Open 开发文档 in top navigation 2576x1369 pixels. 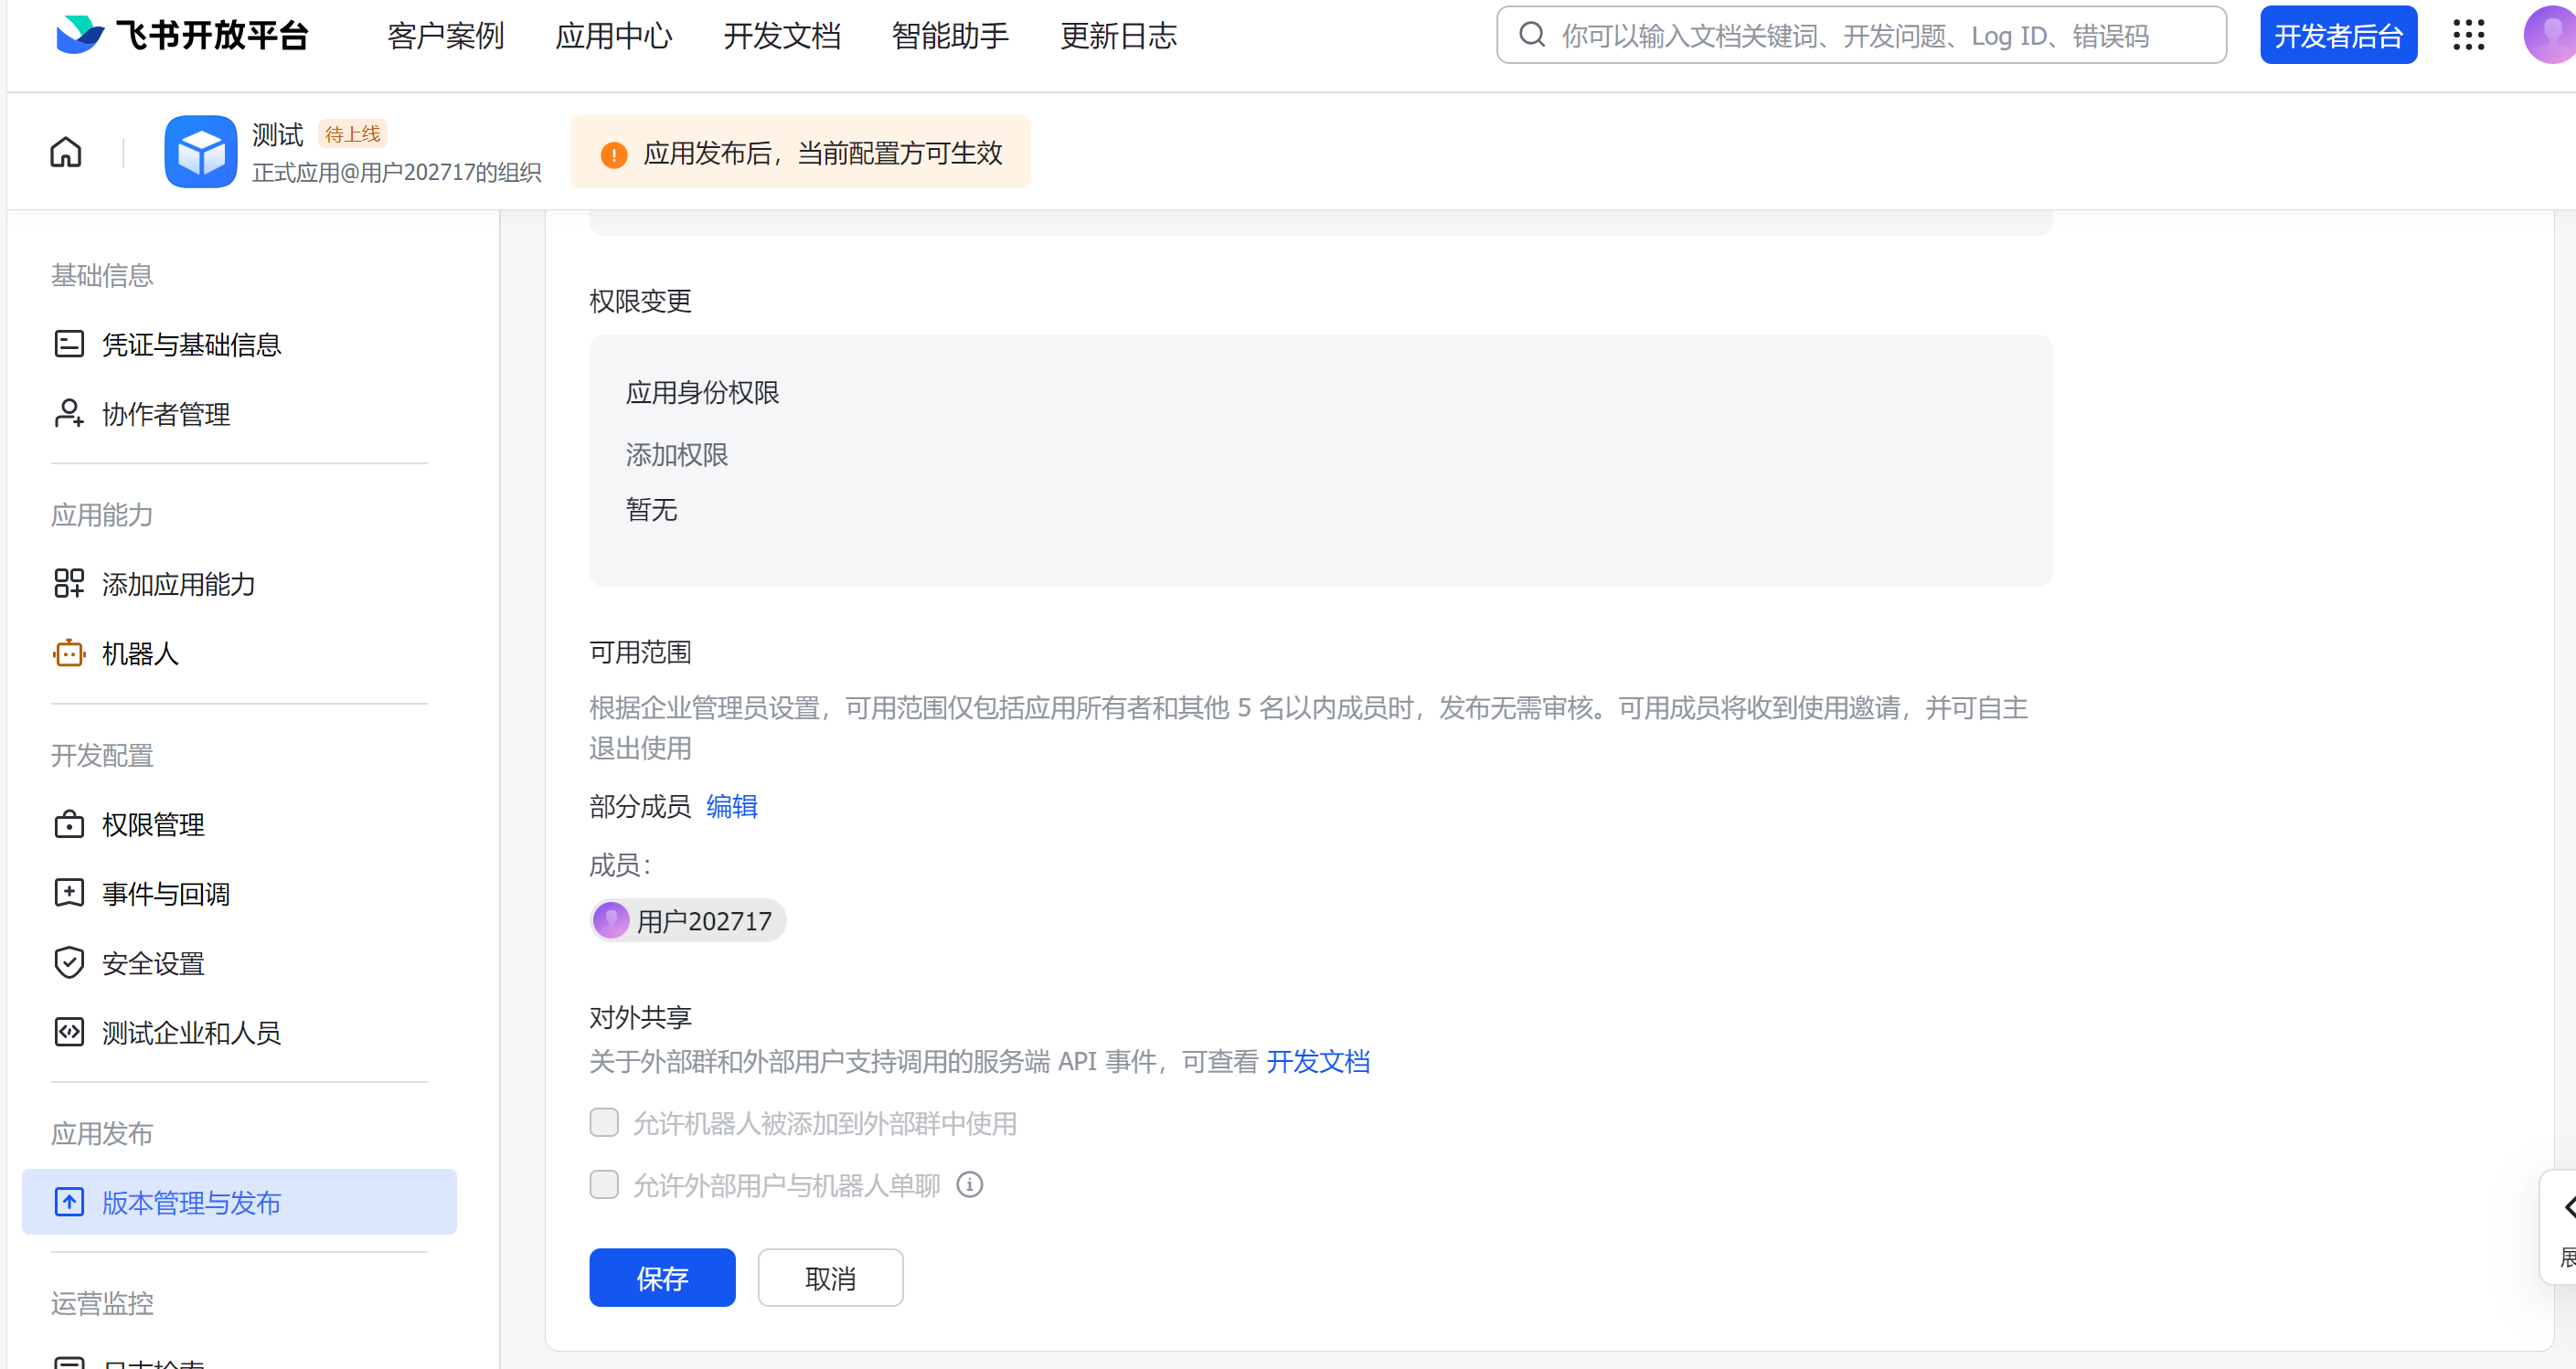pos(782,36)
